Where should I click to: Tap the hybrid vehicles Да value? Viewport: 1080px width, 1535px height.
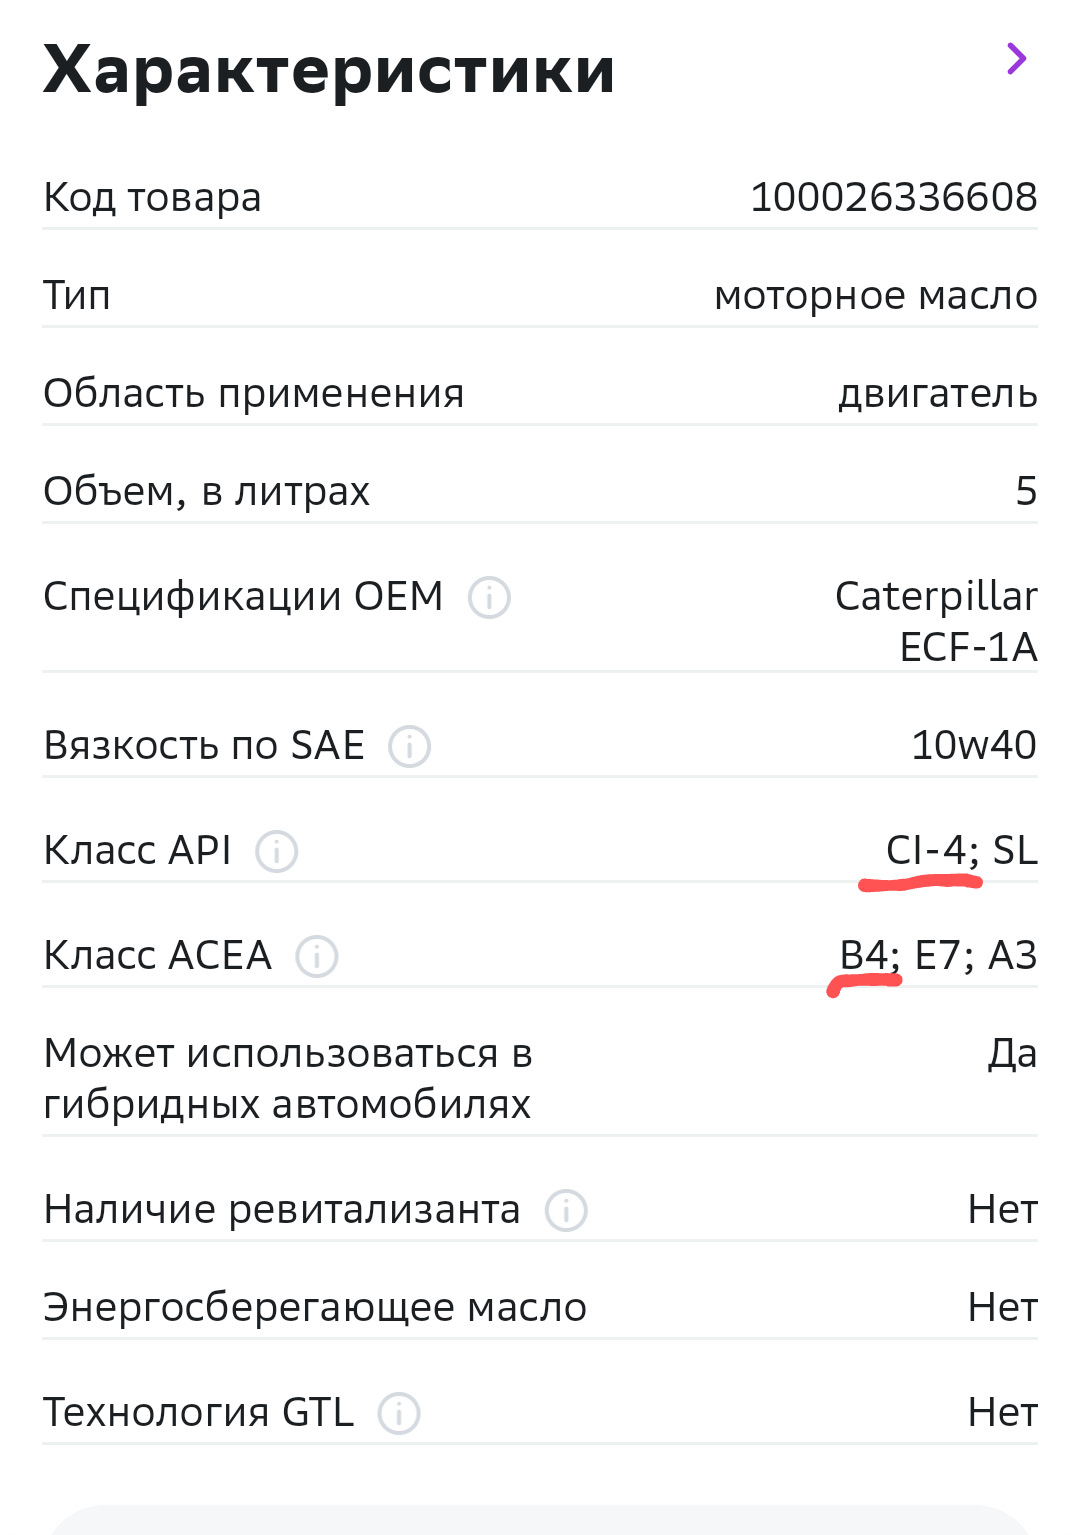click(1012, 1053)
